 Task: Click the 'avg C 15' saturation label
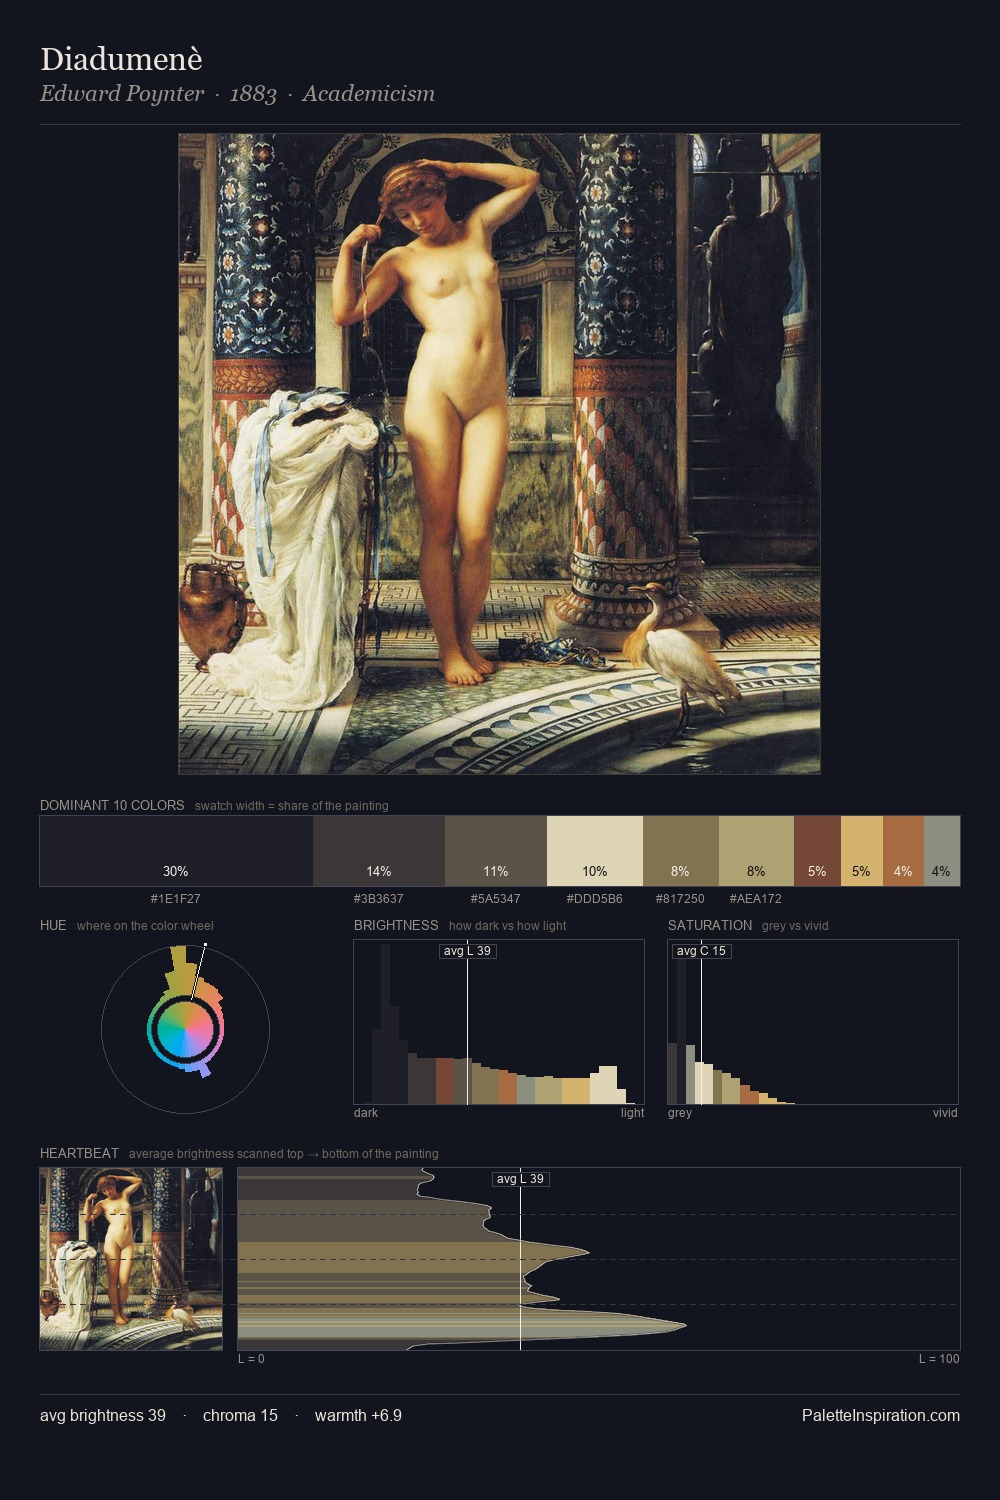(x=702, y=951)
